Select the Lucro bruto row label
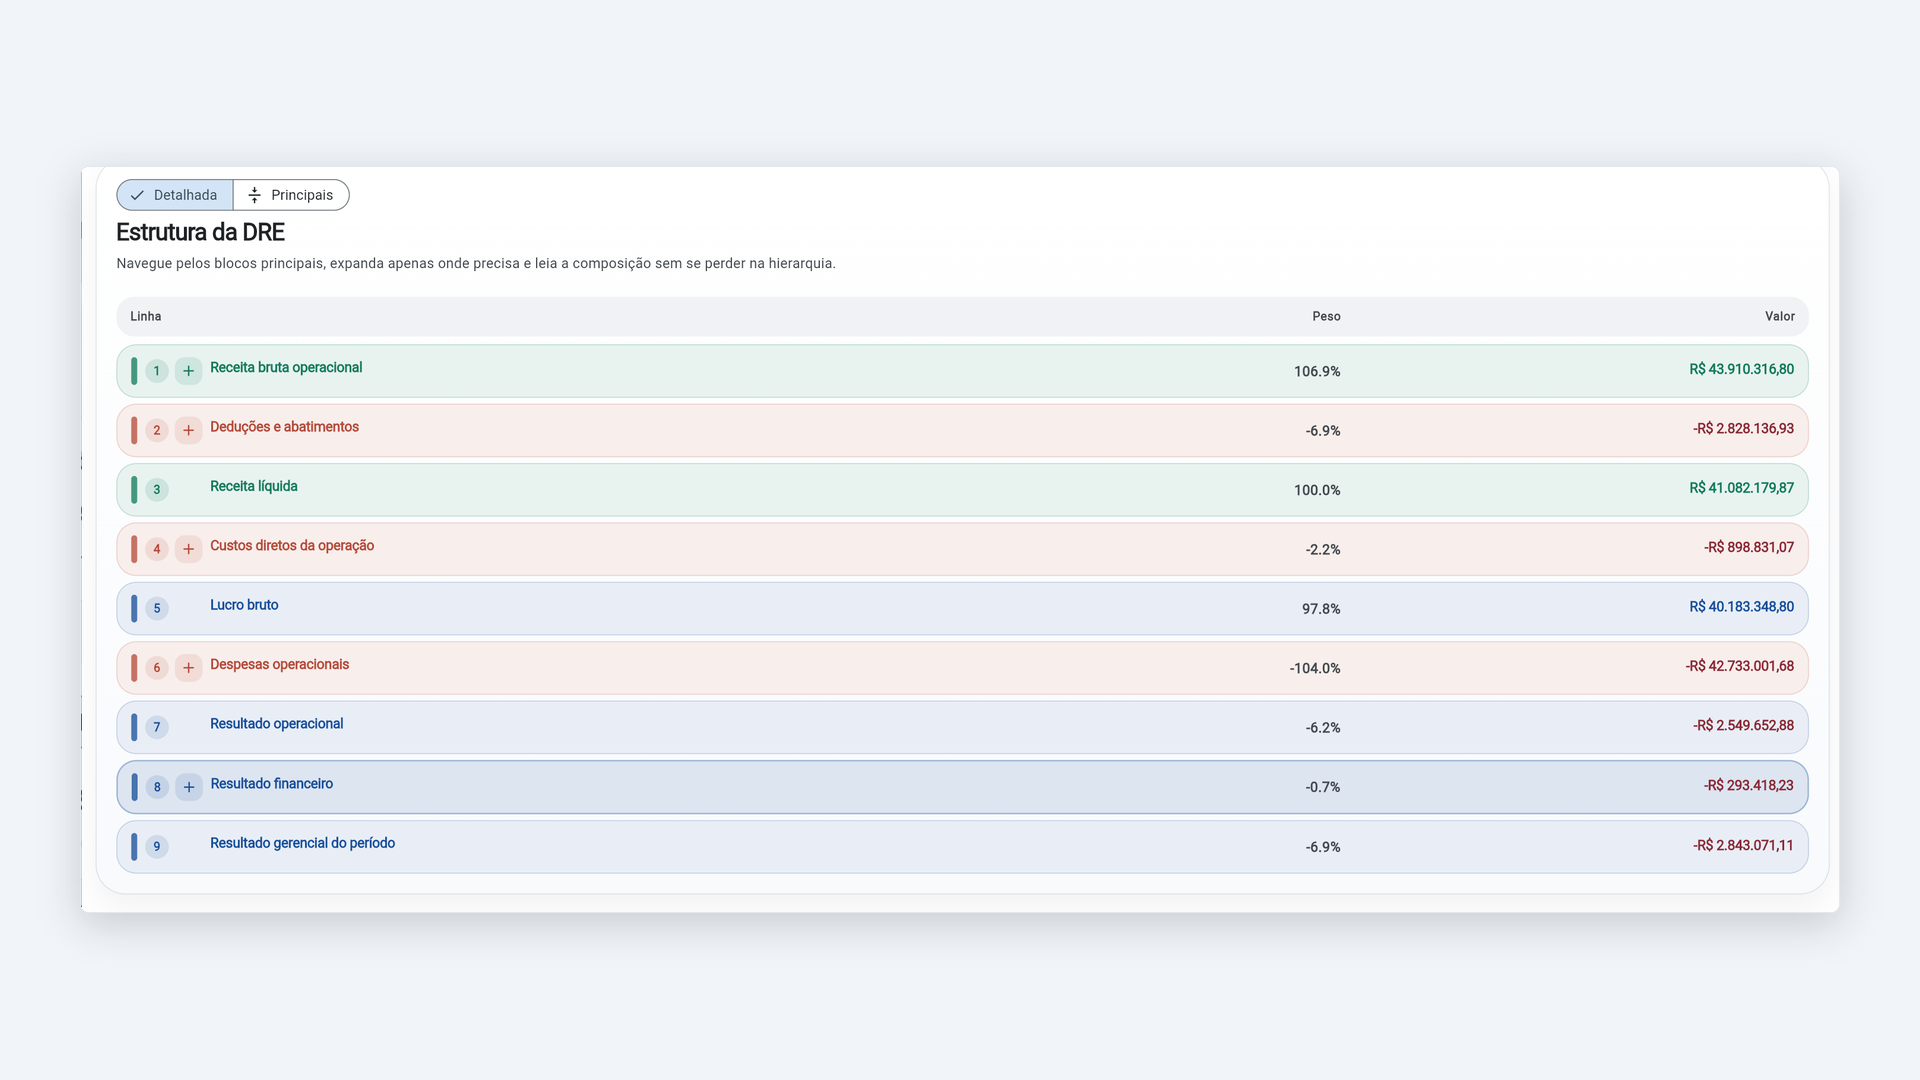Image resolution: width=1920 pixels, height=1080 pixels. (244, 605)
